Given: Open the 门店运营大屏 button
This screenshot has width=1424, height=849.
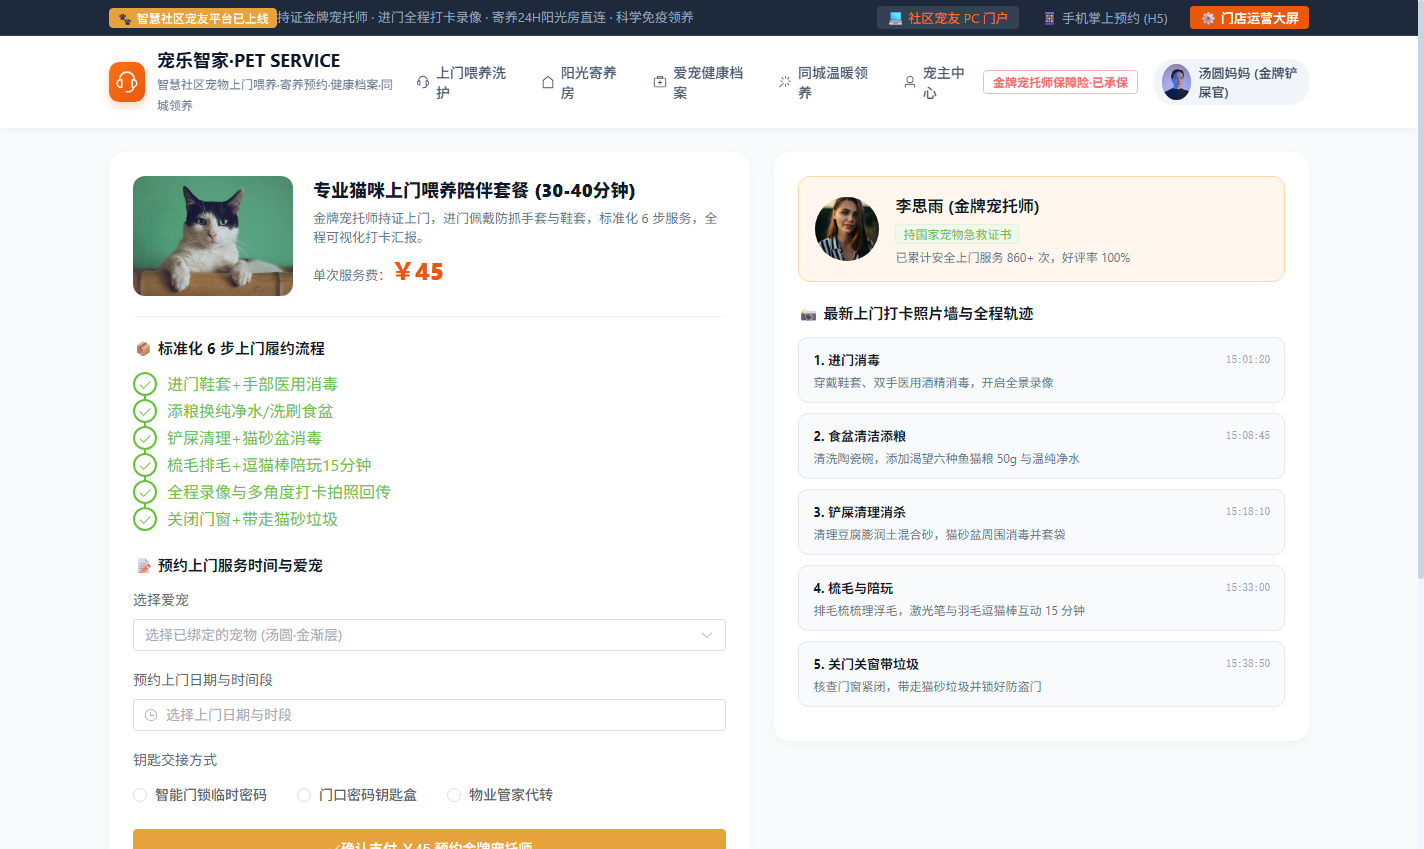Looking at the screenshot, I should point(1249,18).
